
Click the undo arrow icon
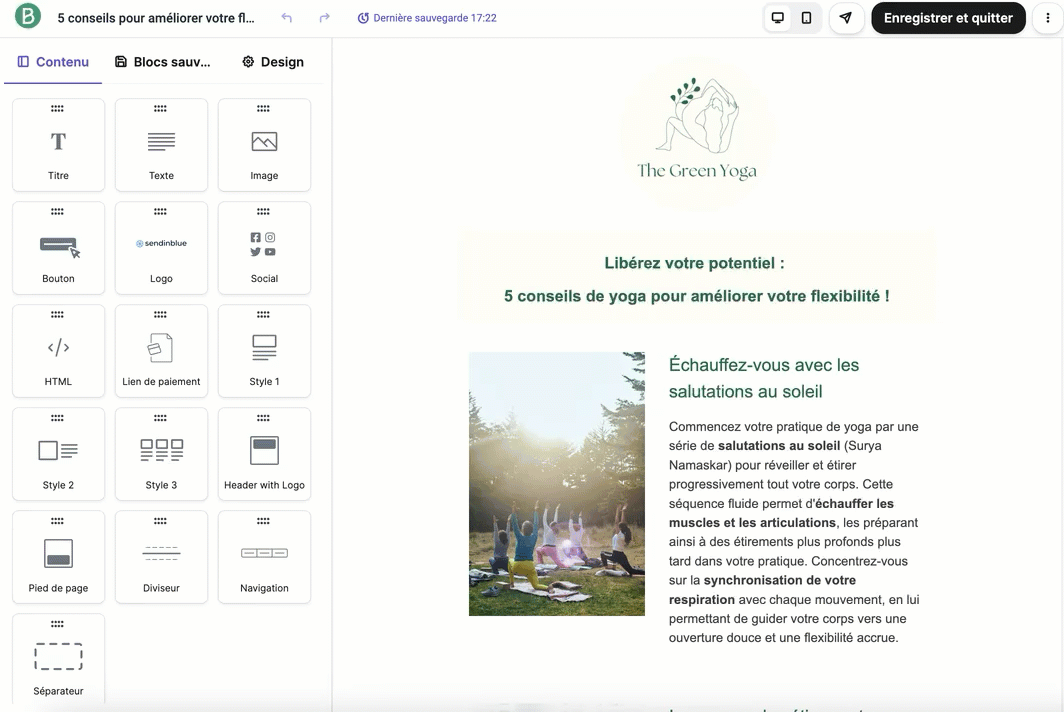[287, 18]
